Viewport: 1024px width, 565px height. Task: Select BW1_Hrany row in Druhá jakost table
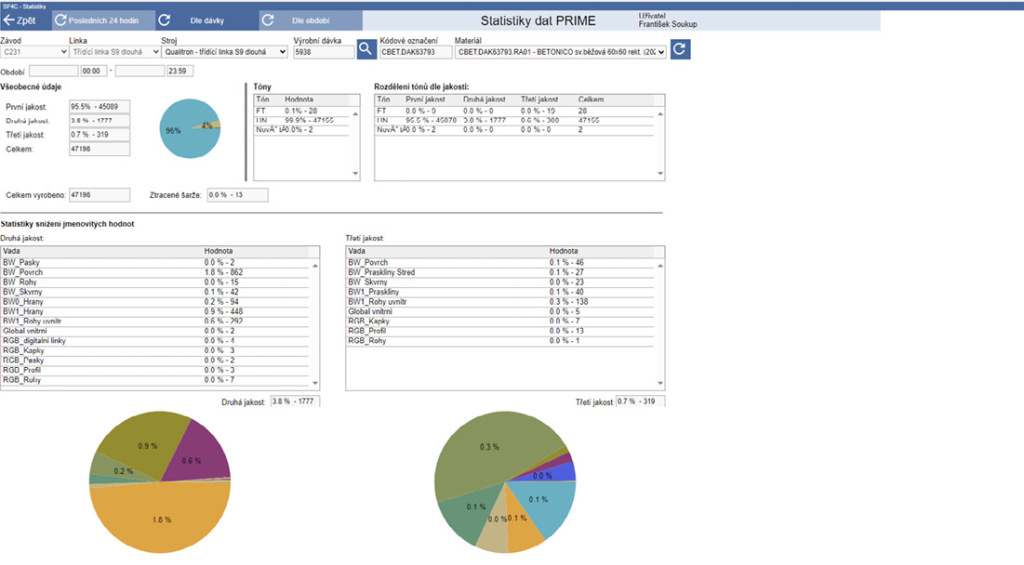pyautogui.click(x=100, y=311)
